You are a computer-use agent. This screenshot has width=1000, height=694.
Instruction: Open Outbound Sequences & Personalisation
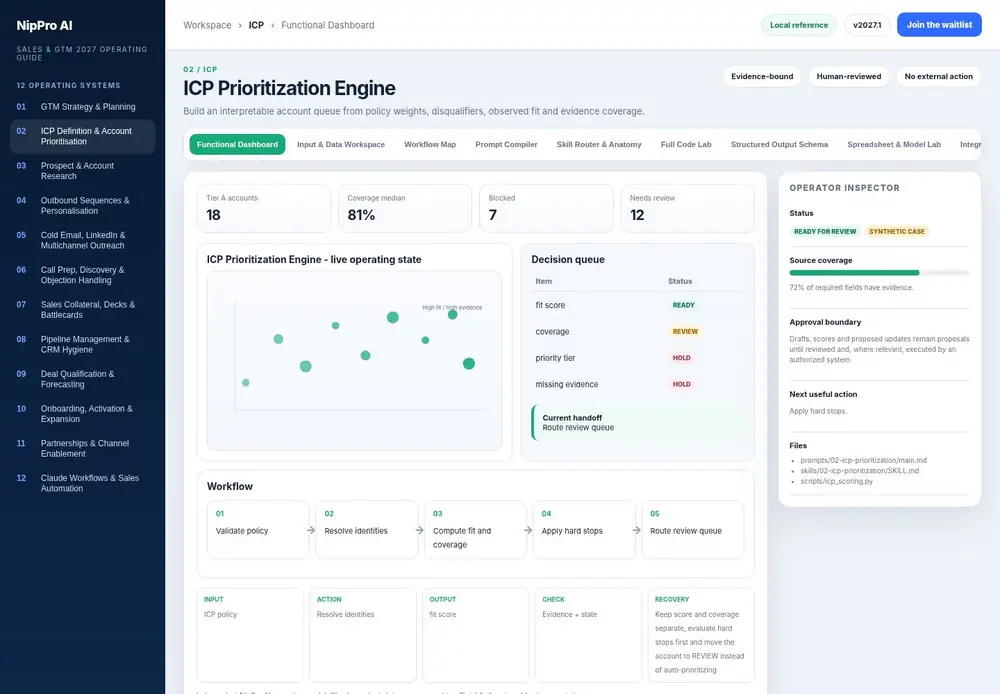[x=82, y=205]
